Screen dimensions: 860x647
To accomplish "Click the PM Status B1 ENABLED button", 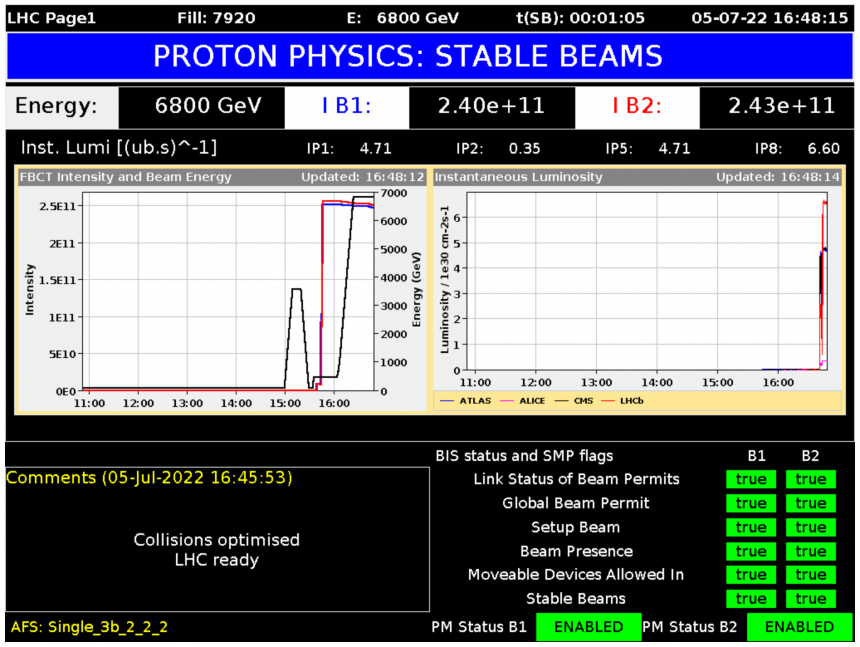I will coord(588,627).
